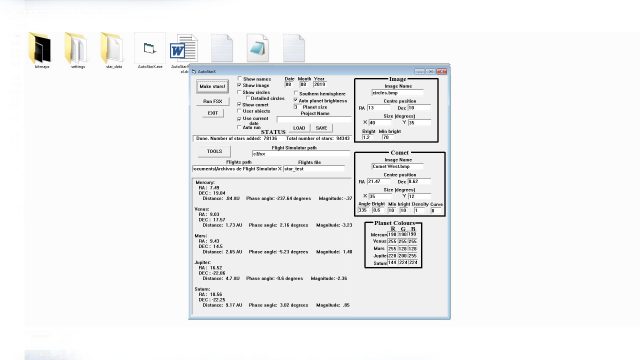
Task: Toggle the Show comet checkbox
Action: click(x=240, y=104)
